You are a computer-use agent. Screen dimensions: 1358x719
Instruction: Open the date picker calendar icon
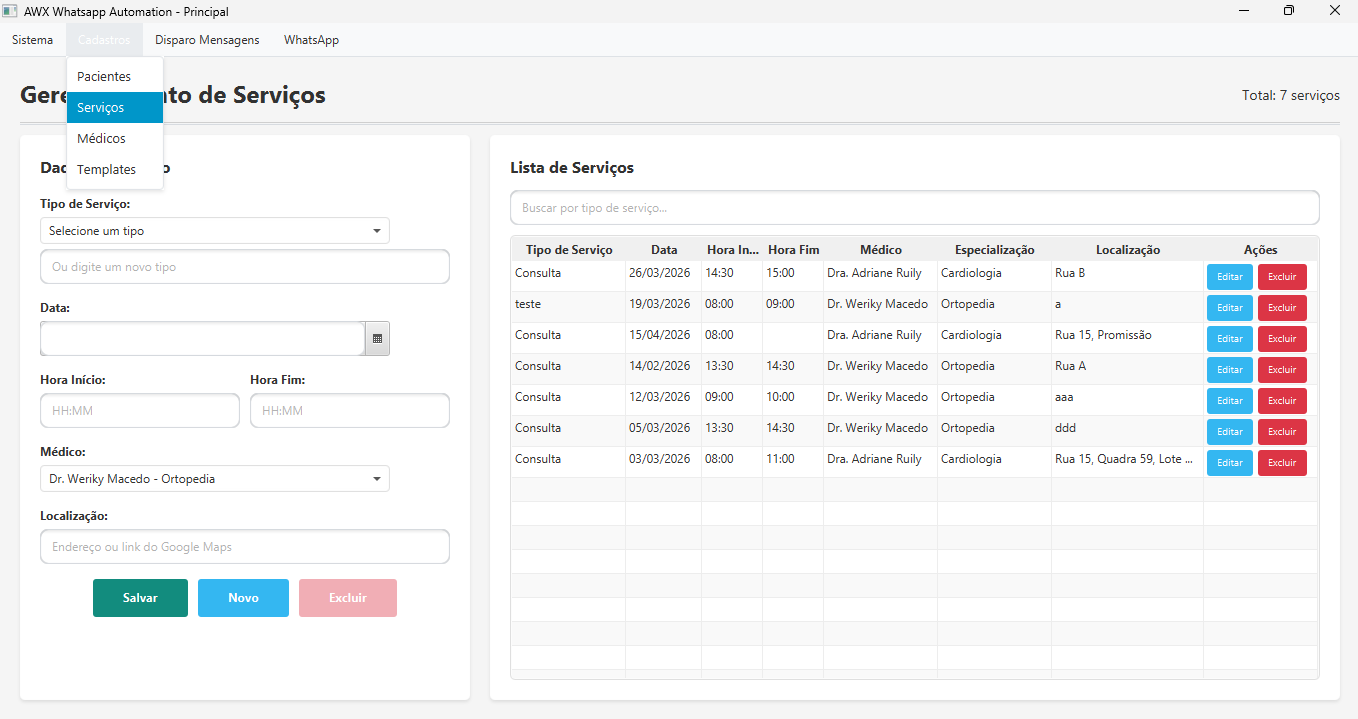pyautogui.click(x=377, y=339)
